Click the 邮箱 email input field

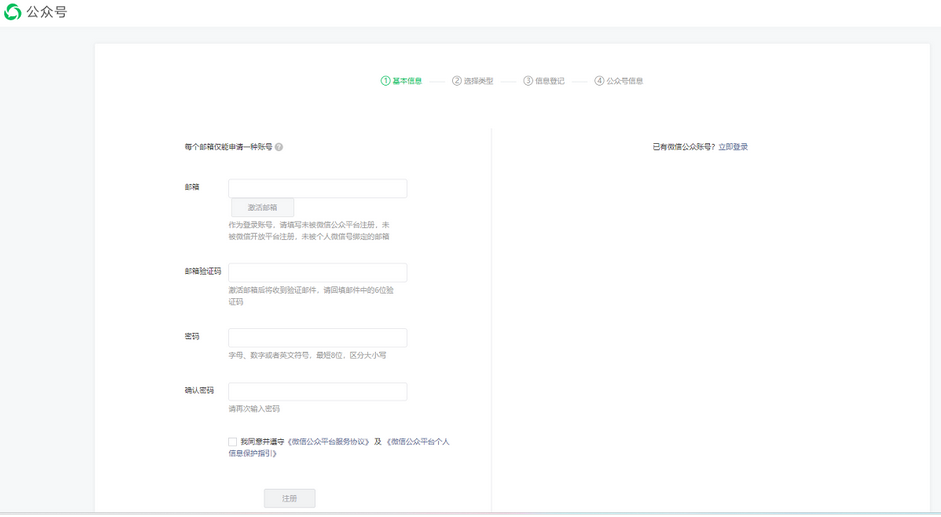[x=317, y=188]
